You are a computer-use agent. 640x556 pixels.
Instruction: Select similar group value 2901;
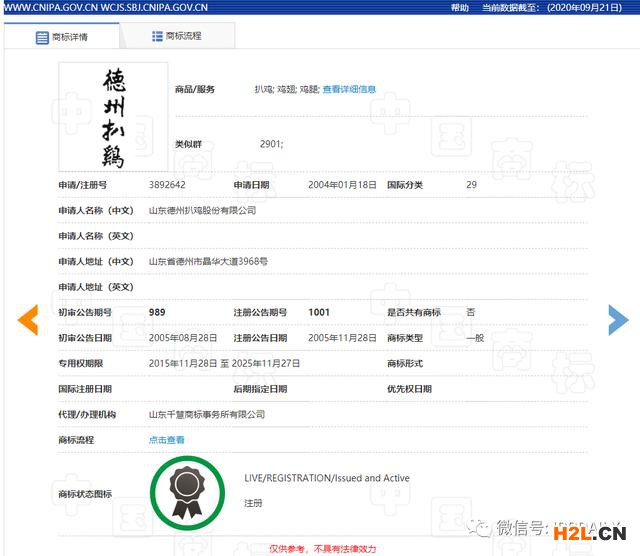pyautogui.click(x=271, y=144)
